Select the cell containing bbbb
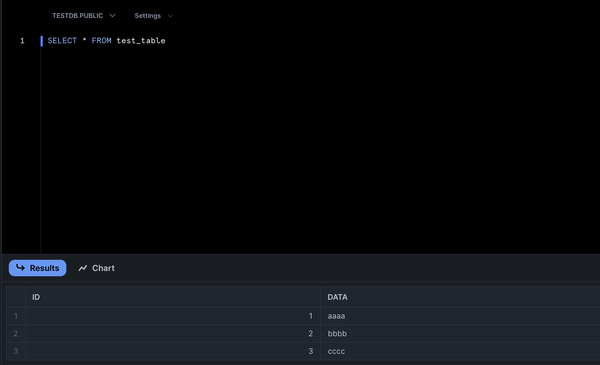This screenshot has height=365, width=600. 460,334
